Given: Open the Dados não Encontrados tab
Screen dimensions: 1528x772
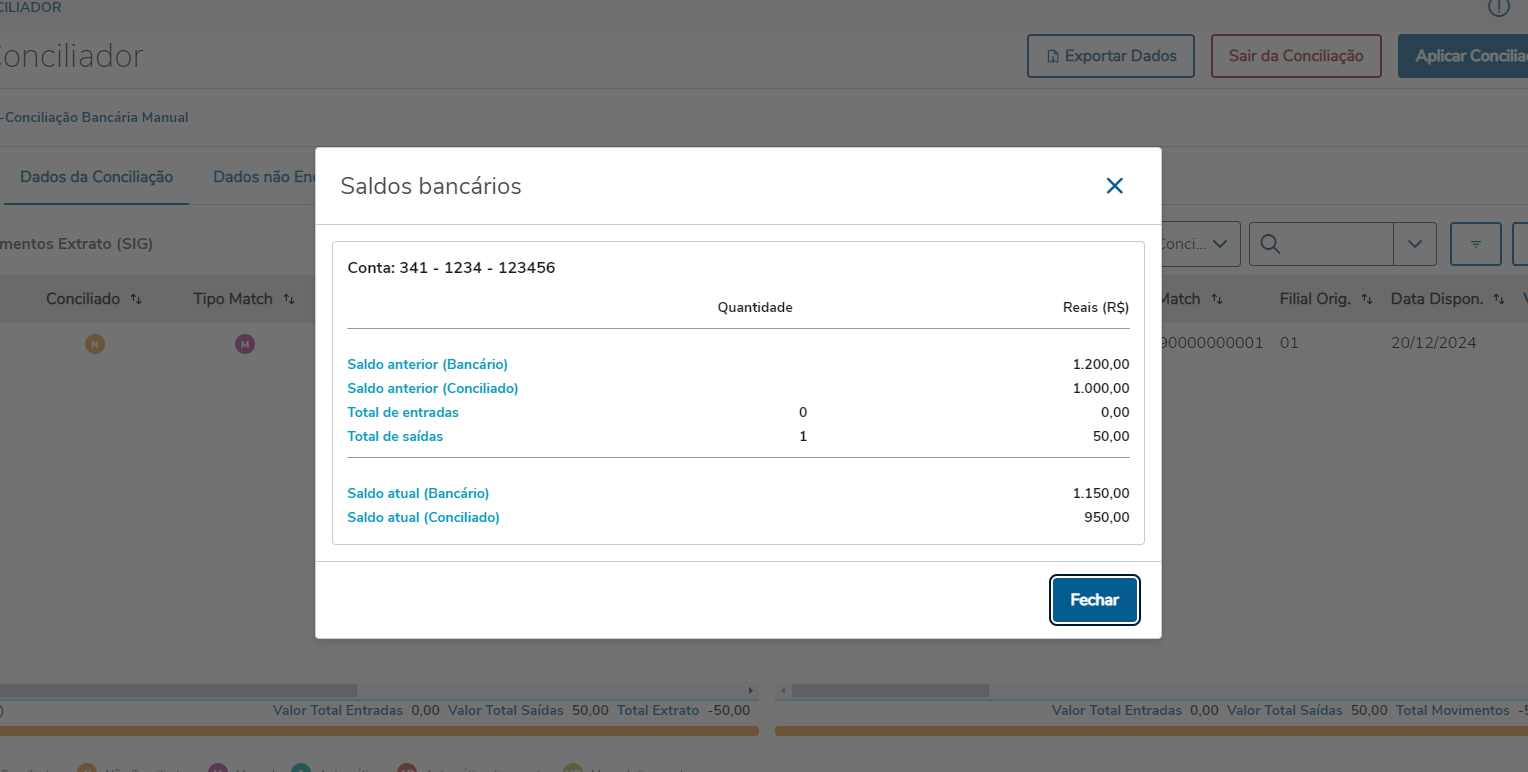Looking at the screenshot, I should point(264,177).
